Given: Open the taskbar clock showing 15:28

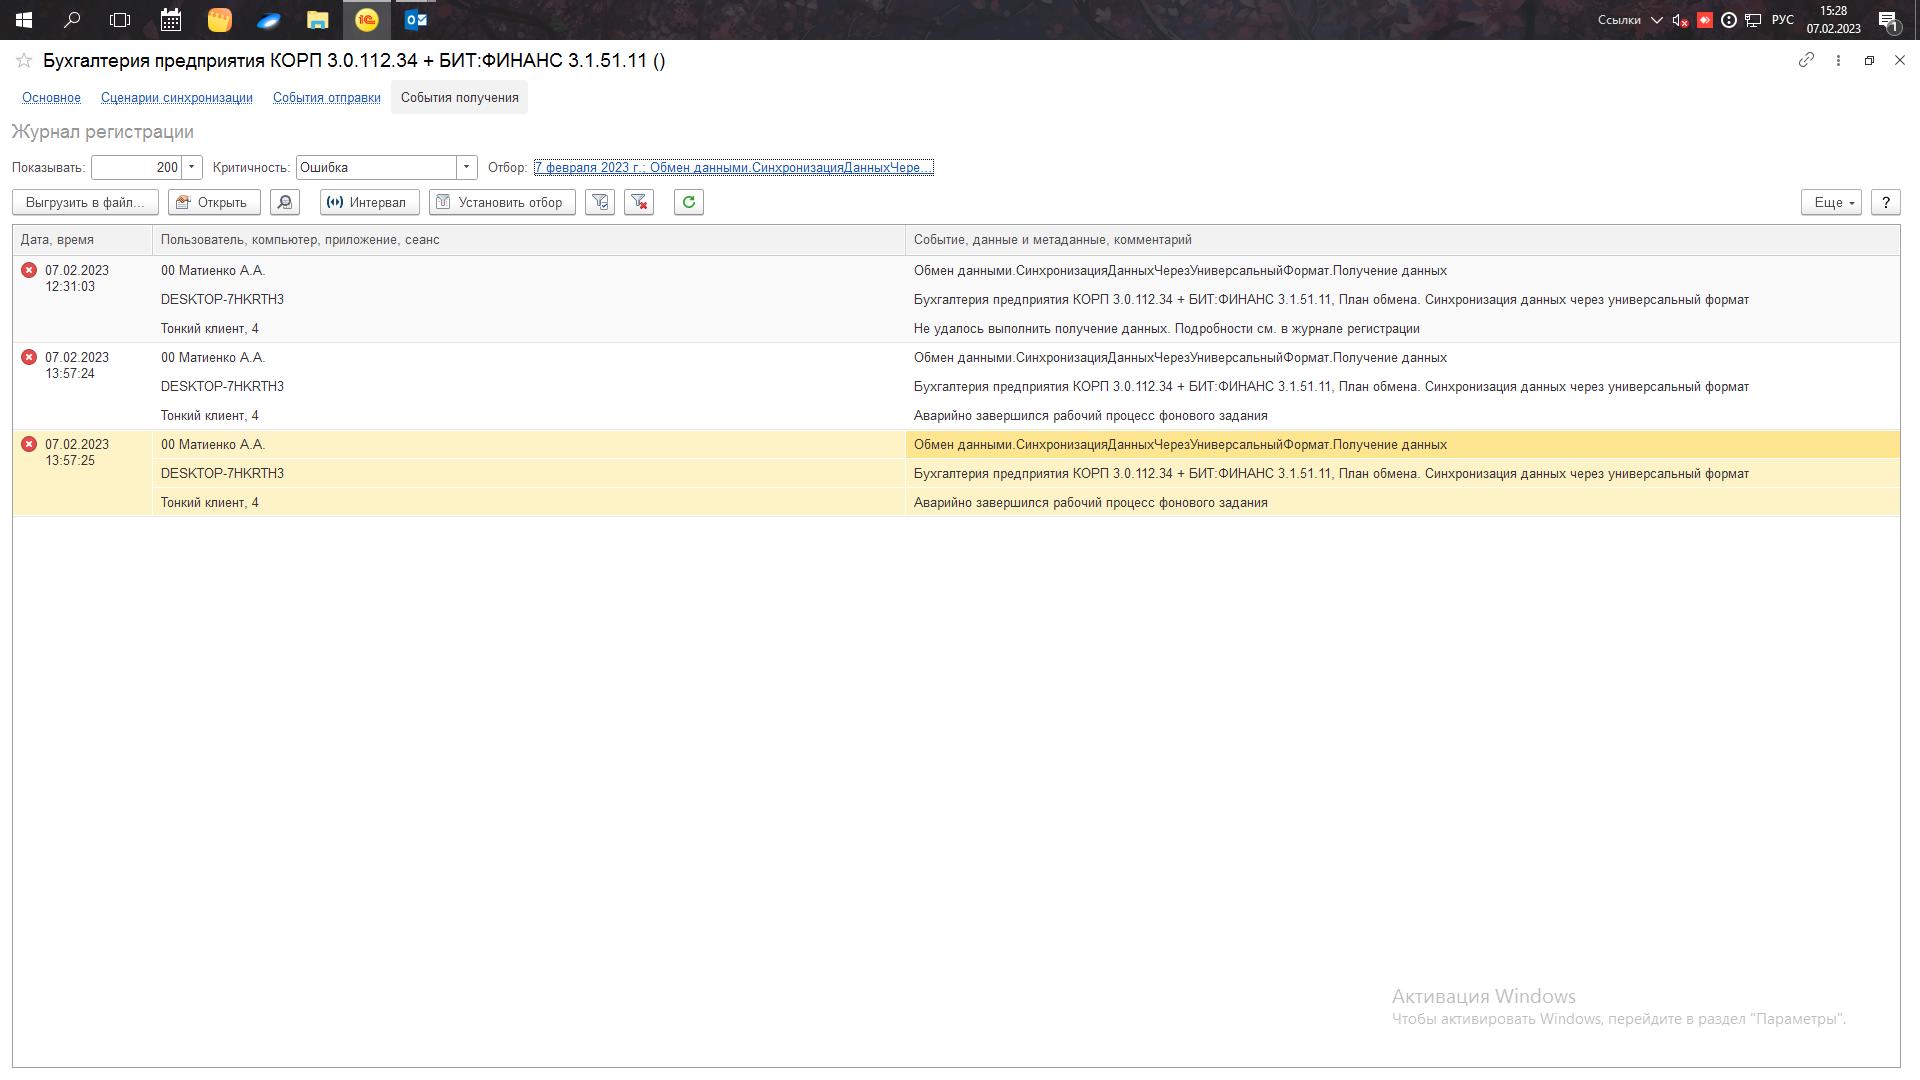Looking at the screenshot, I should pos(1833,20).
